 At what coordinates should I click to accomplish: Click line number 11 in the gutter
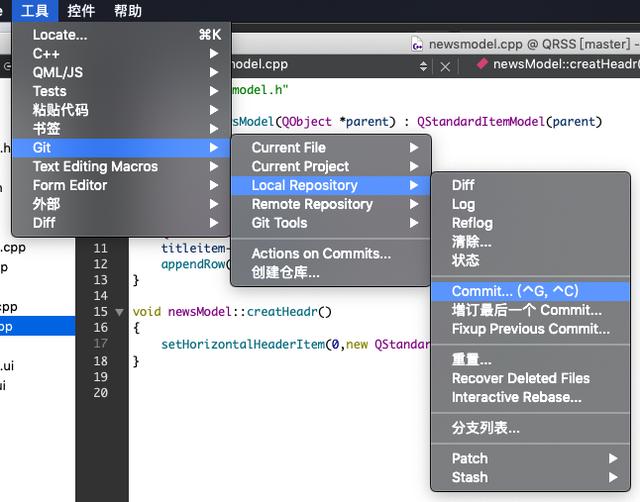click(100, 248)
